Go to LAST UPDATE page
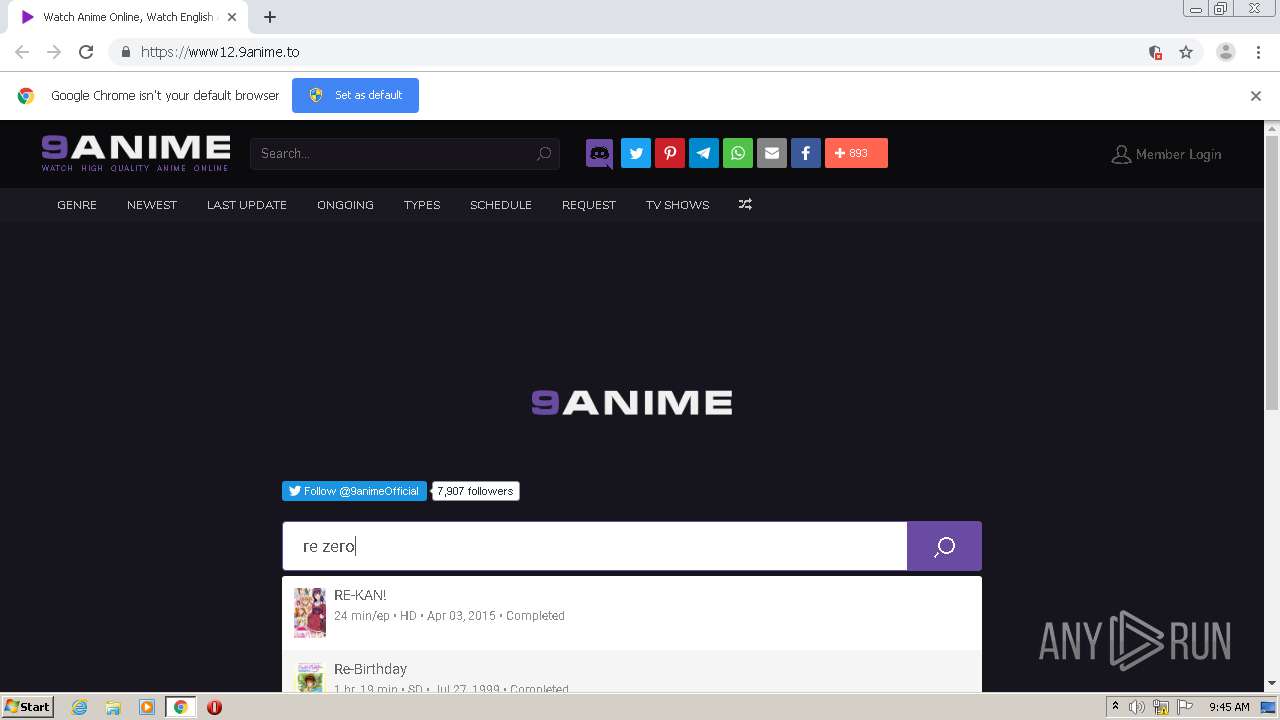The width and height of the screenshot is (1280, 720). click(247, 205)
